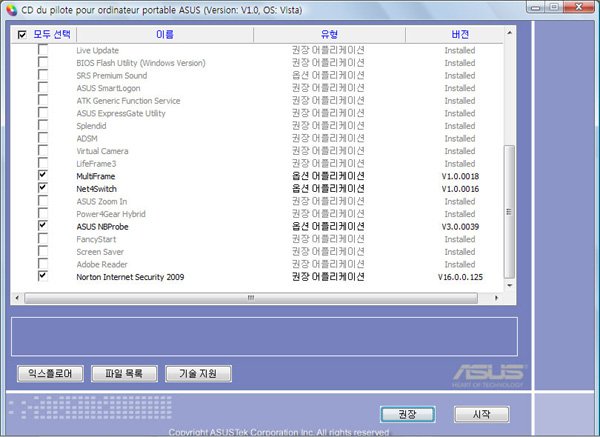
Task: Click the SRS Premium Sound name text
Action: pos(112,76)
